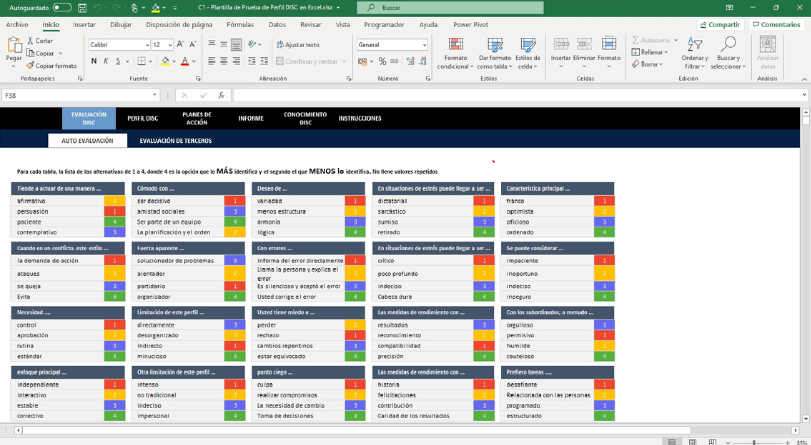Click the horizontal scrollbar

357,430
